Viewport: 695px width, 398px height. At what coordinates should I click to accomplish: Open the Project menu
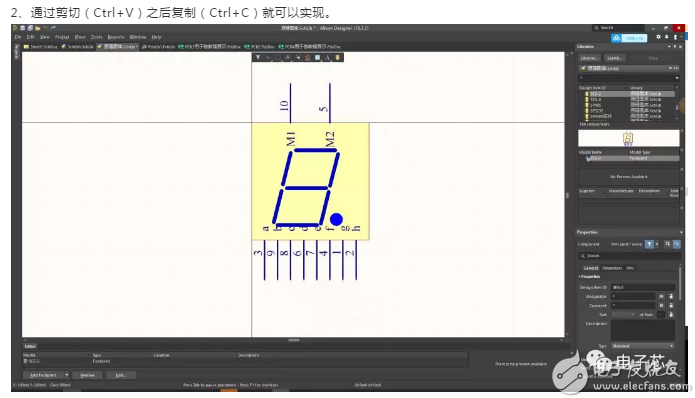point(62,37)
